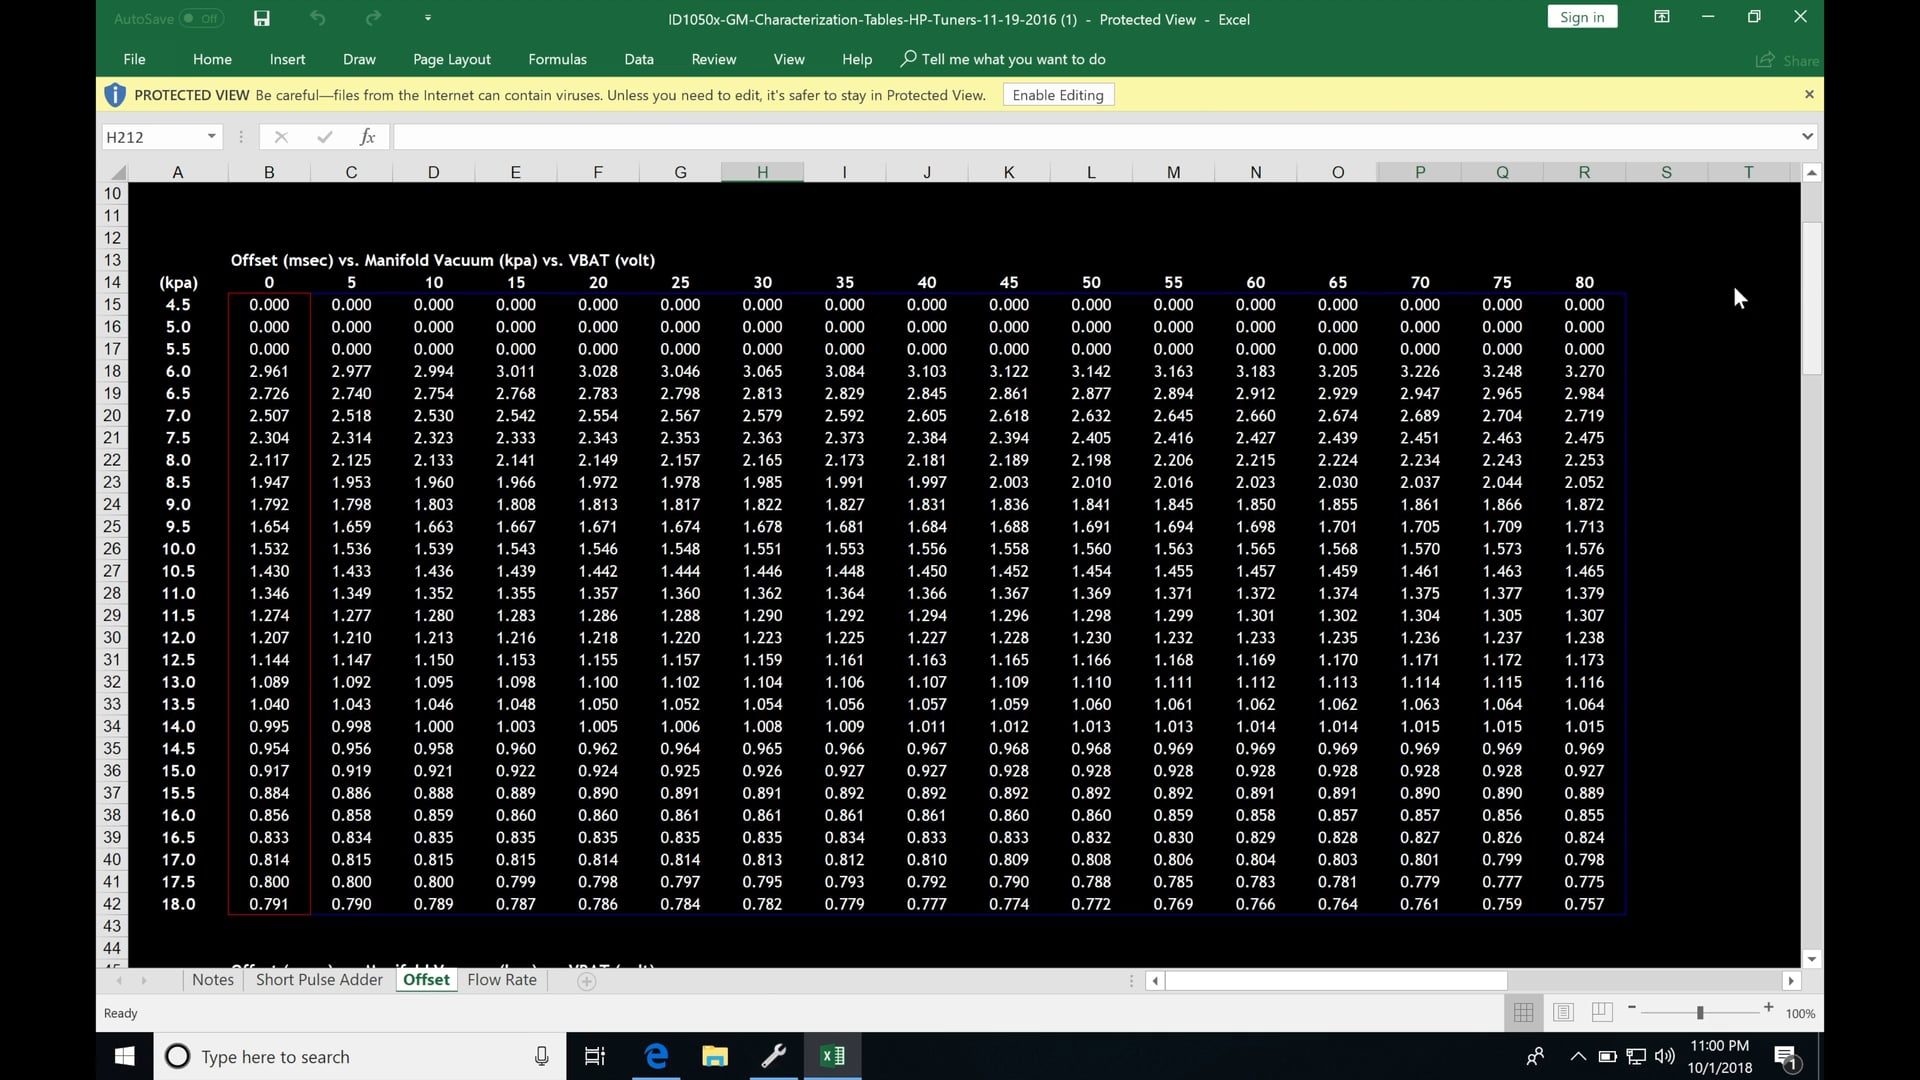Open the formula bar expand arrow

[x=1806, y=136]
